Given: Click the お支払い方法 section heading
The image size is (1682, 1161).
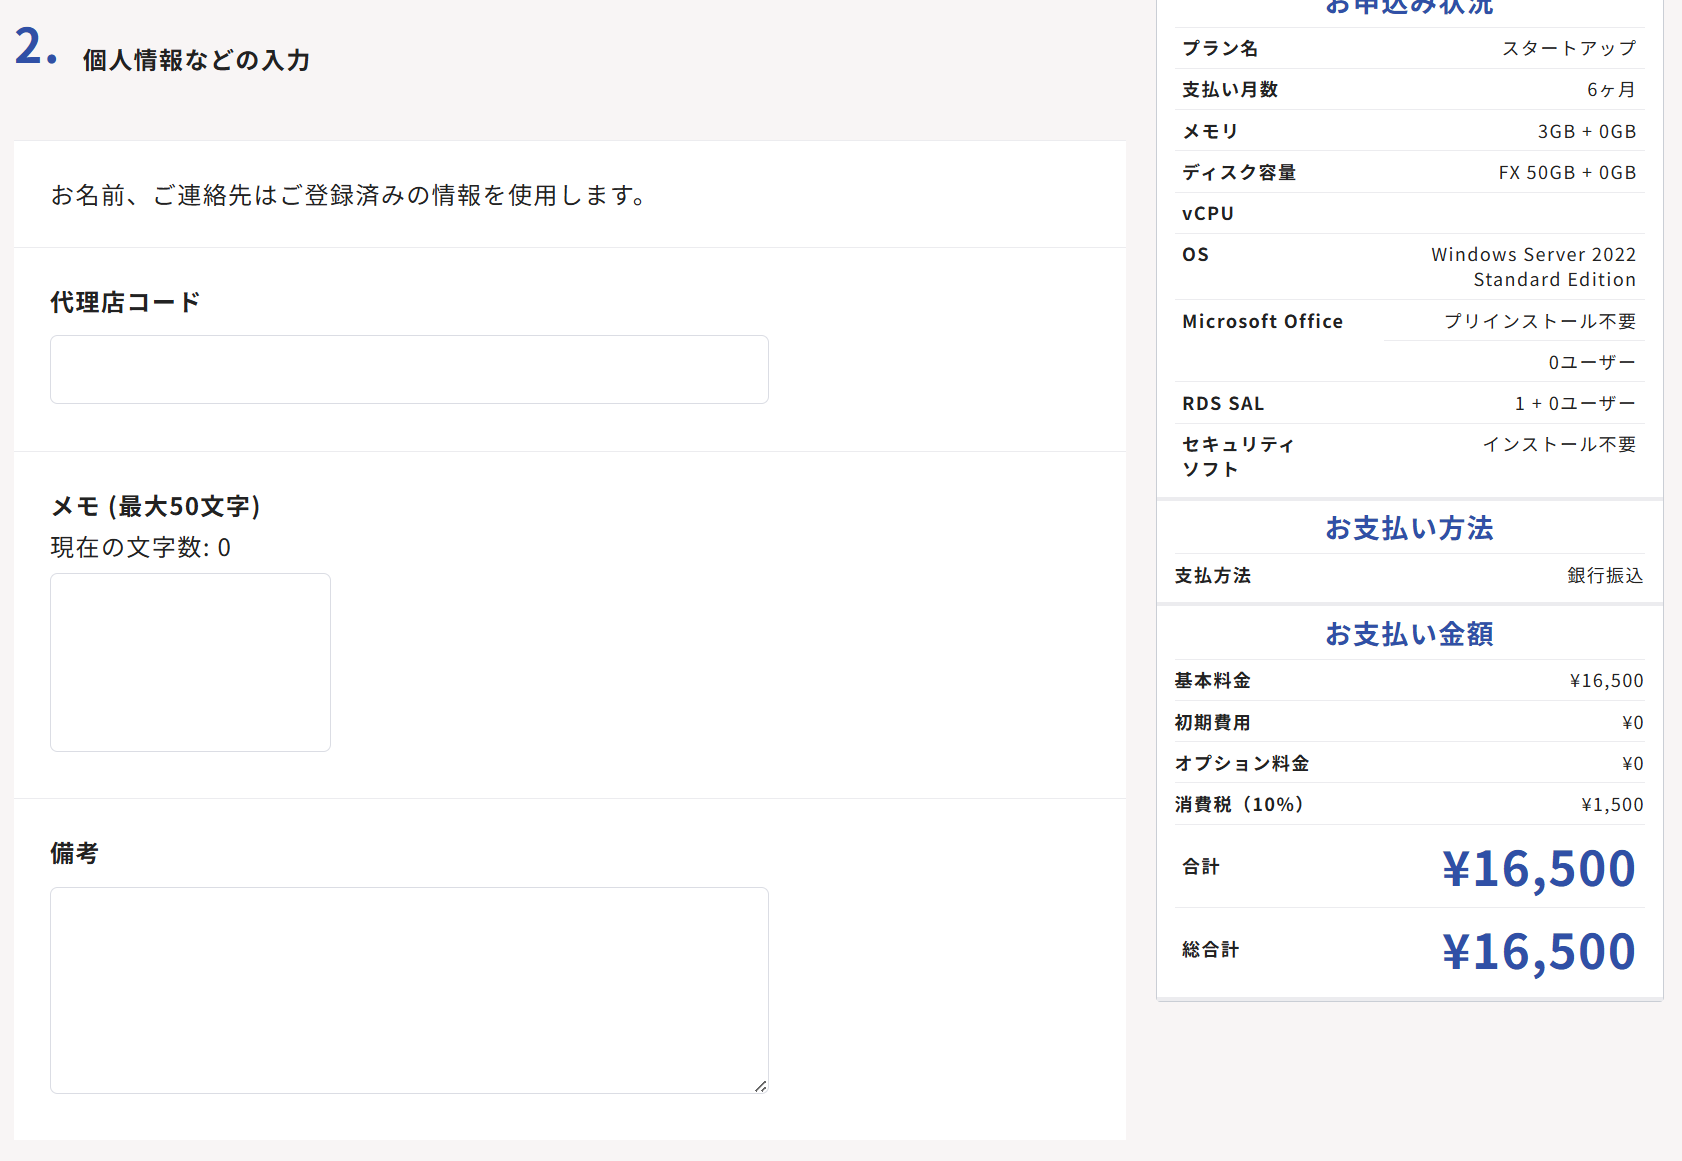Looking at the screenshot, I should coord(1409,528).
